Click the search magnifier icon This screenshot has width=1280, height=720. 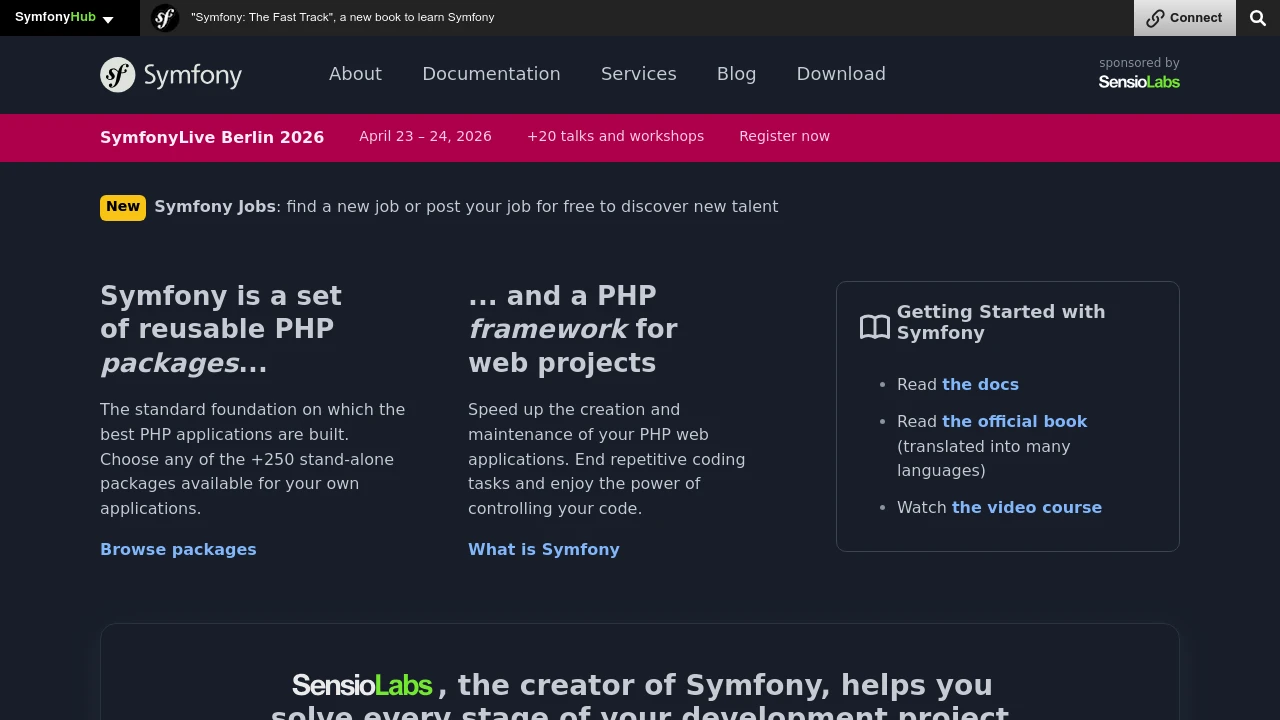1258,17
